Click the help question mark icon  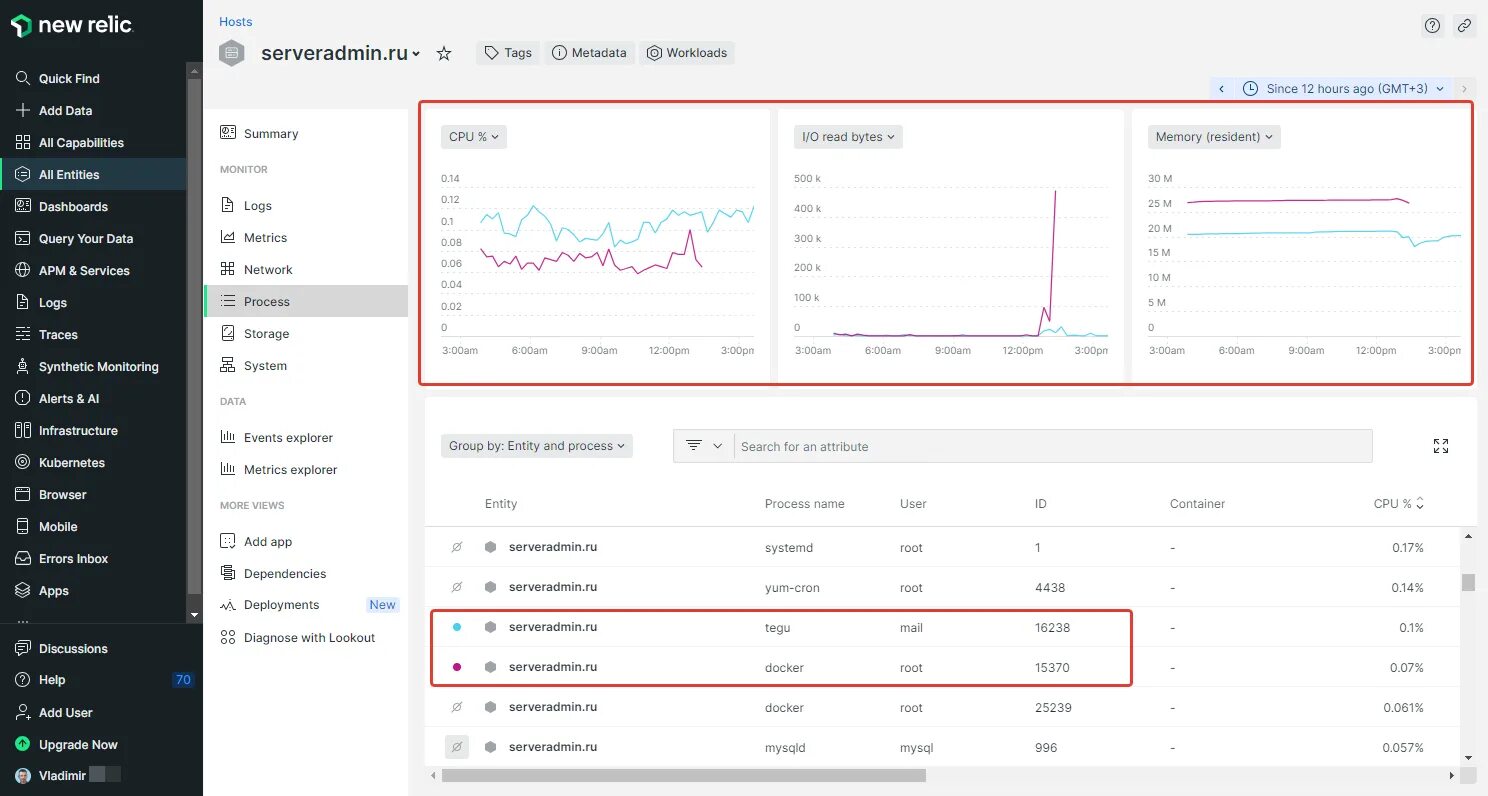pos(1433,26)
